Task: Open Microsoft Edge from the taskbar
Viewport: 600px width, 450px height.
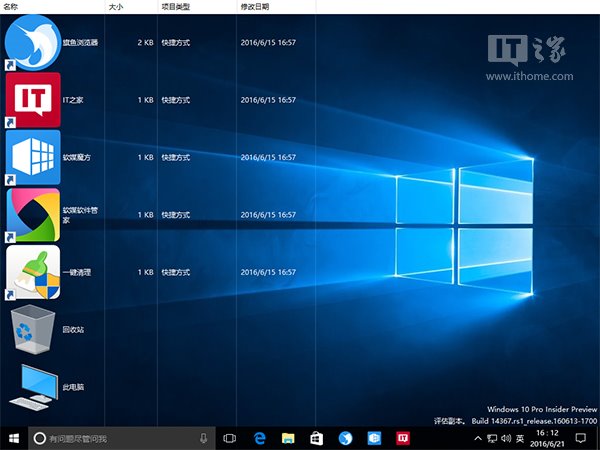Action: coord(258,438)
